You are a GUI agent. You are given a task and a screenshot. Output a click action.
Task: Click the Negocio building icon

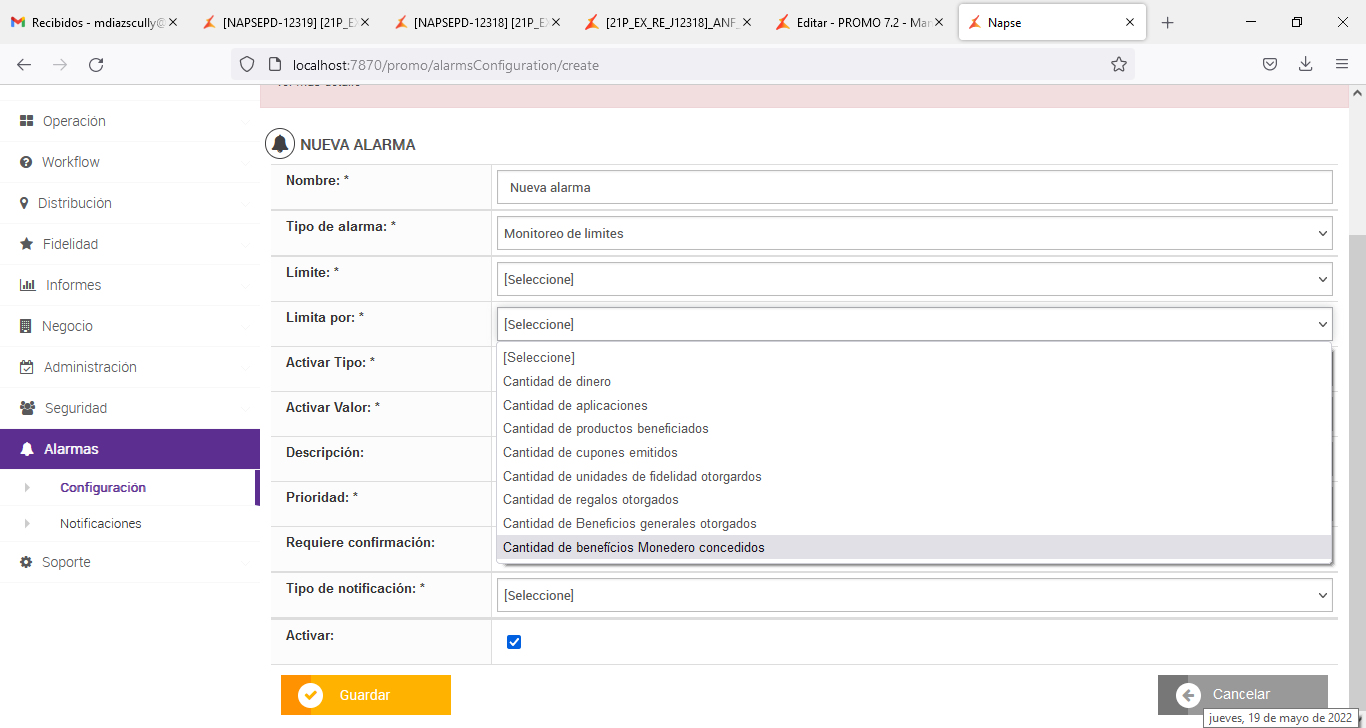(x=27, y=326)
